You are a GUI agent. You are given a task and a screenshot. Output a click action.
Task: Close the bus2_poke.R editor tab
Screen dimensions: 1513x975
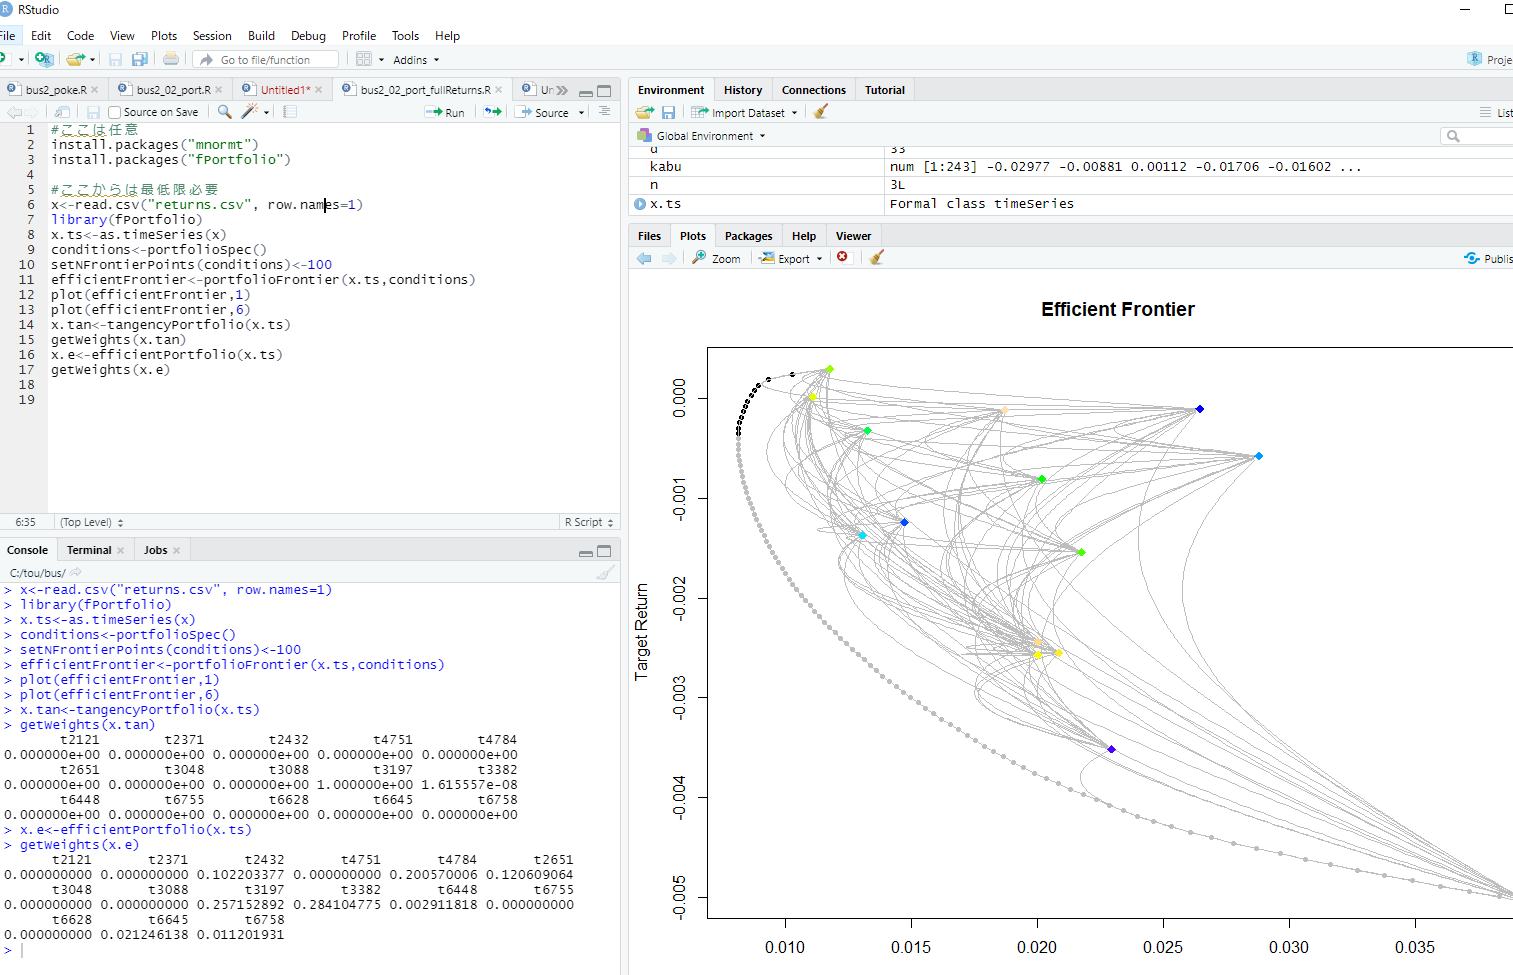95,90
